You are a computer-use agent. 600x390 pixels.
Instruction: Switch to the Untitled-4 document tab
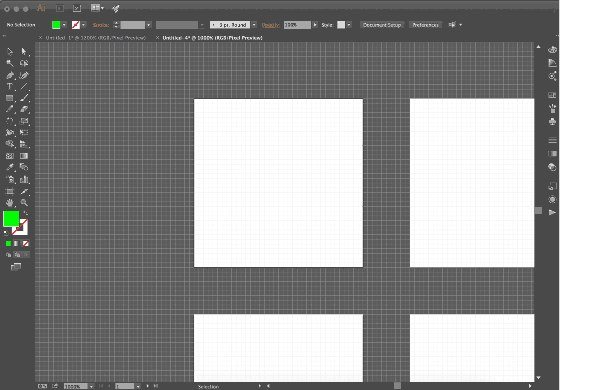pyautogui.click(x=212, y=38)
